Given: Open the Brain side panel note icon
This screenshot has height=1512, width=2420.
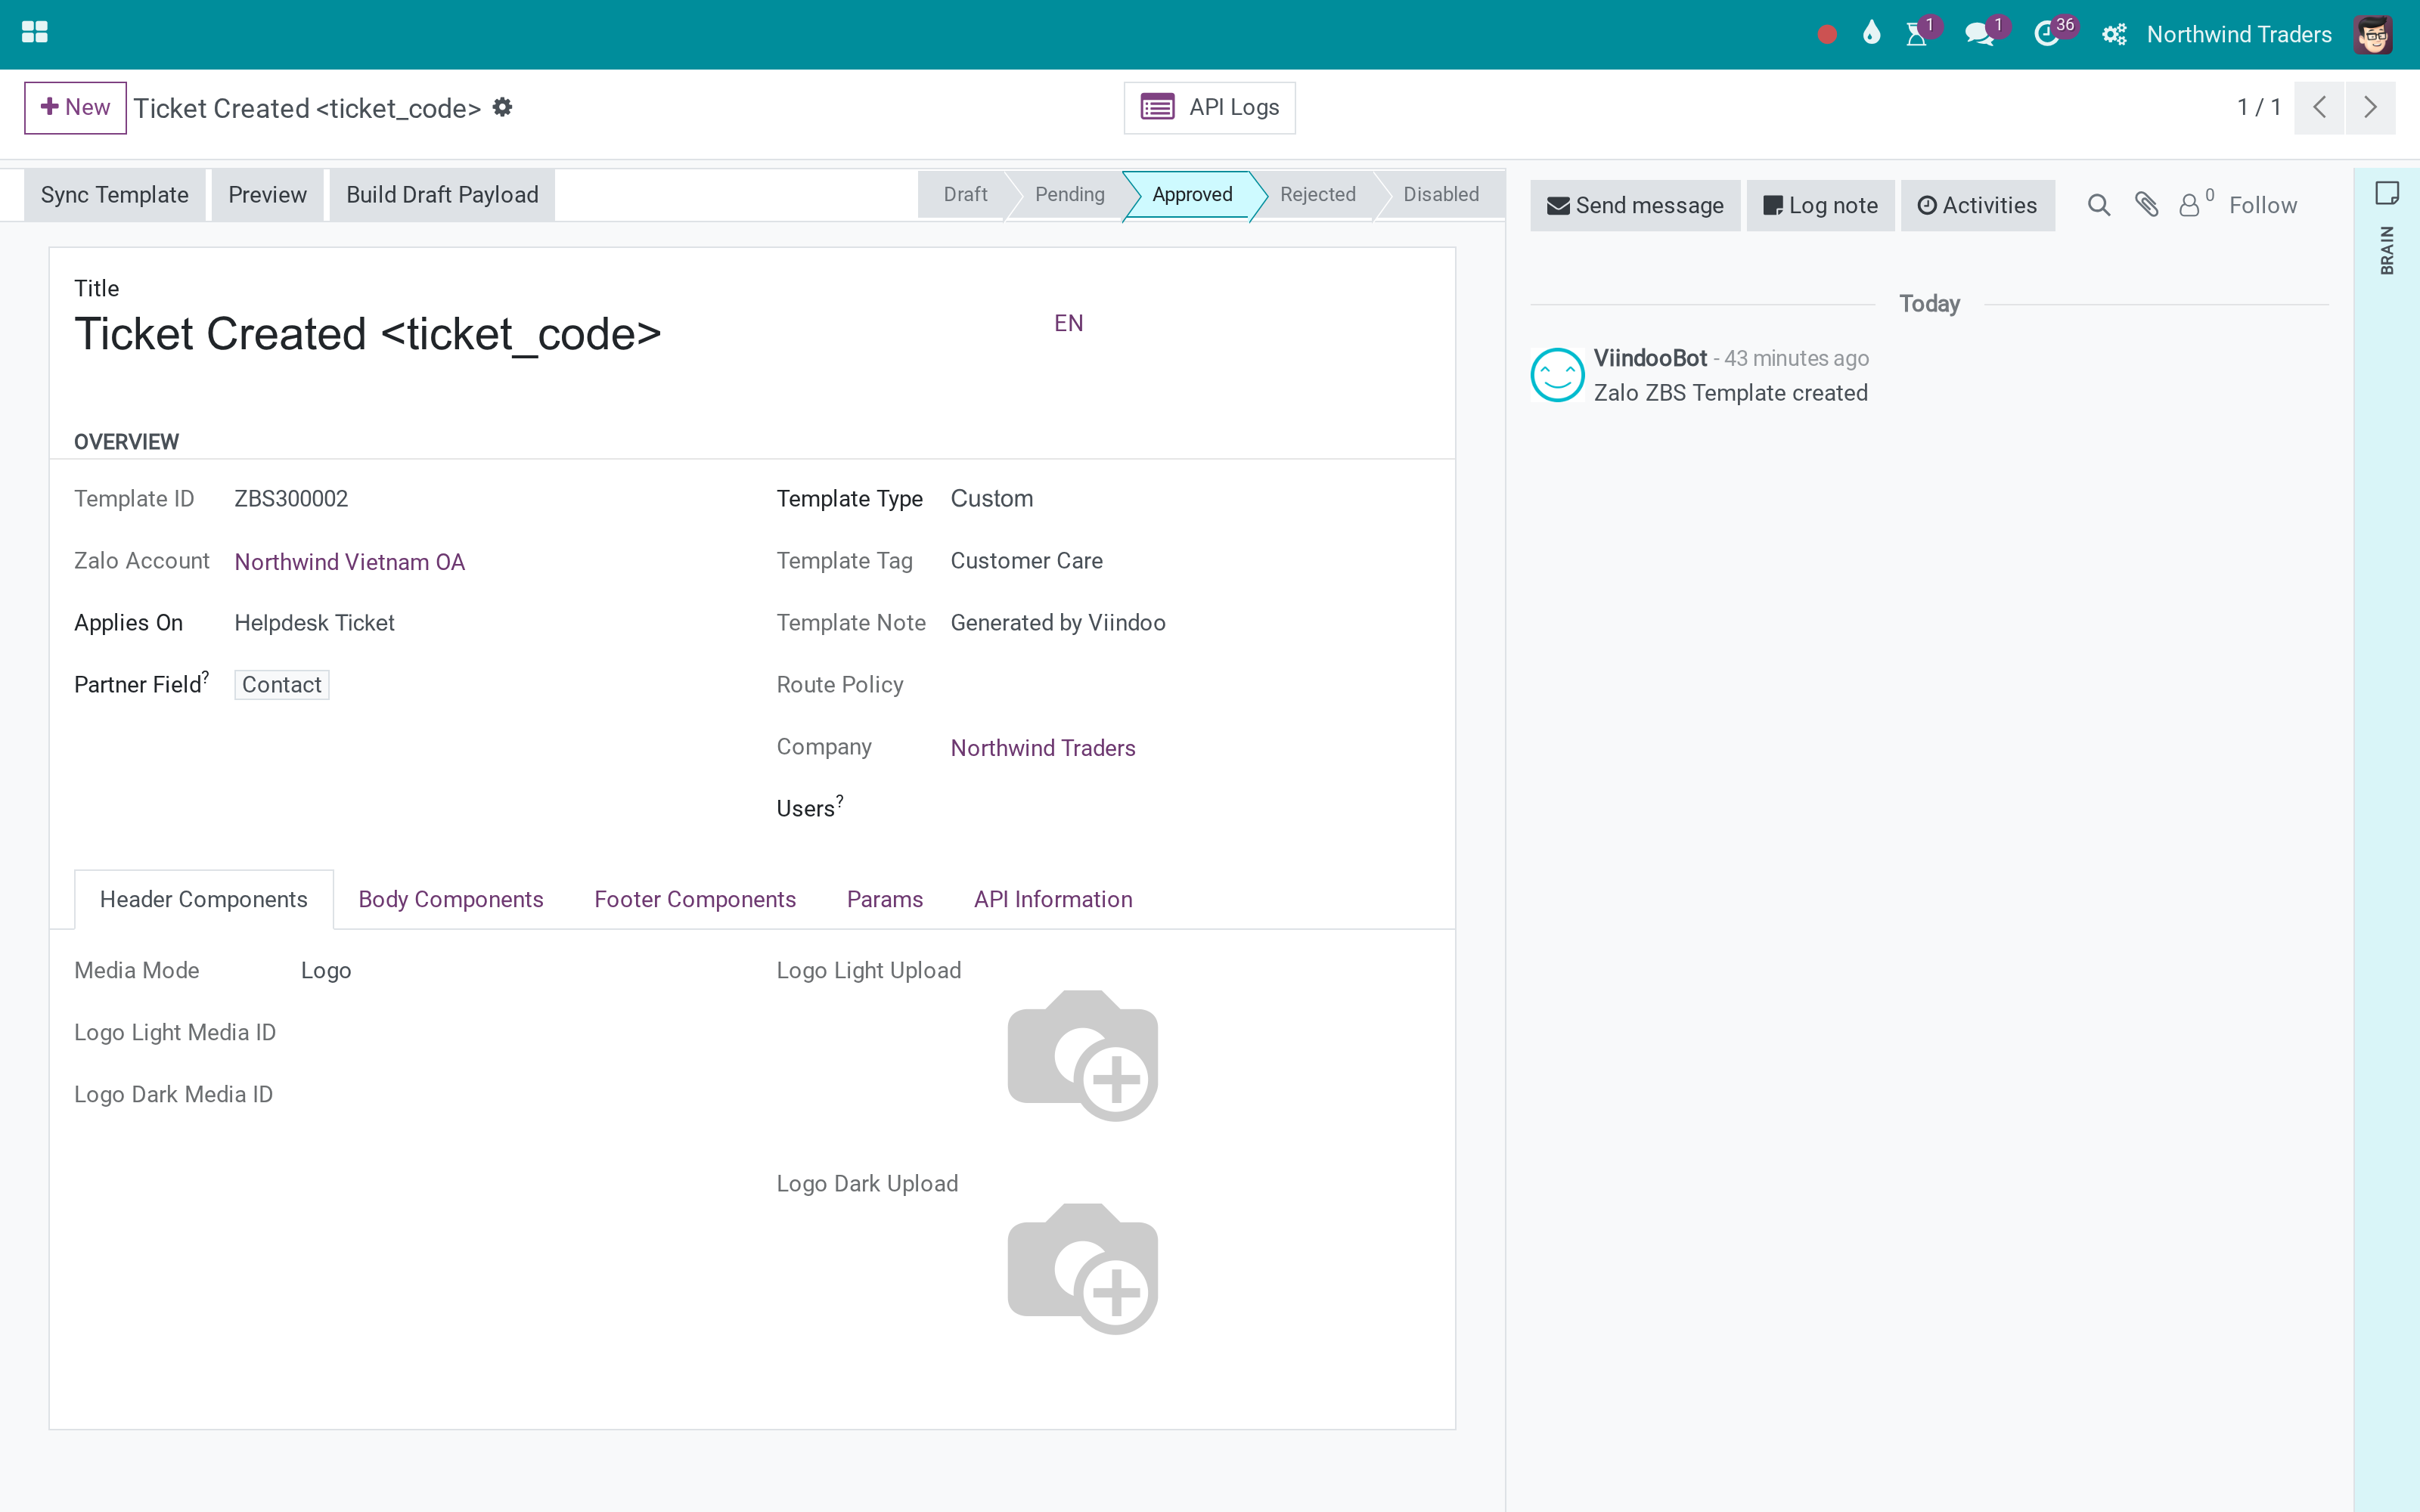Looking at the screenshot, I should (x=2387, y=193).
